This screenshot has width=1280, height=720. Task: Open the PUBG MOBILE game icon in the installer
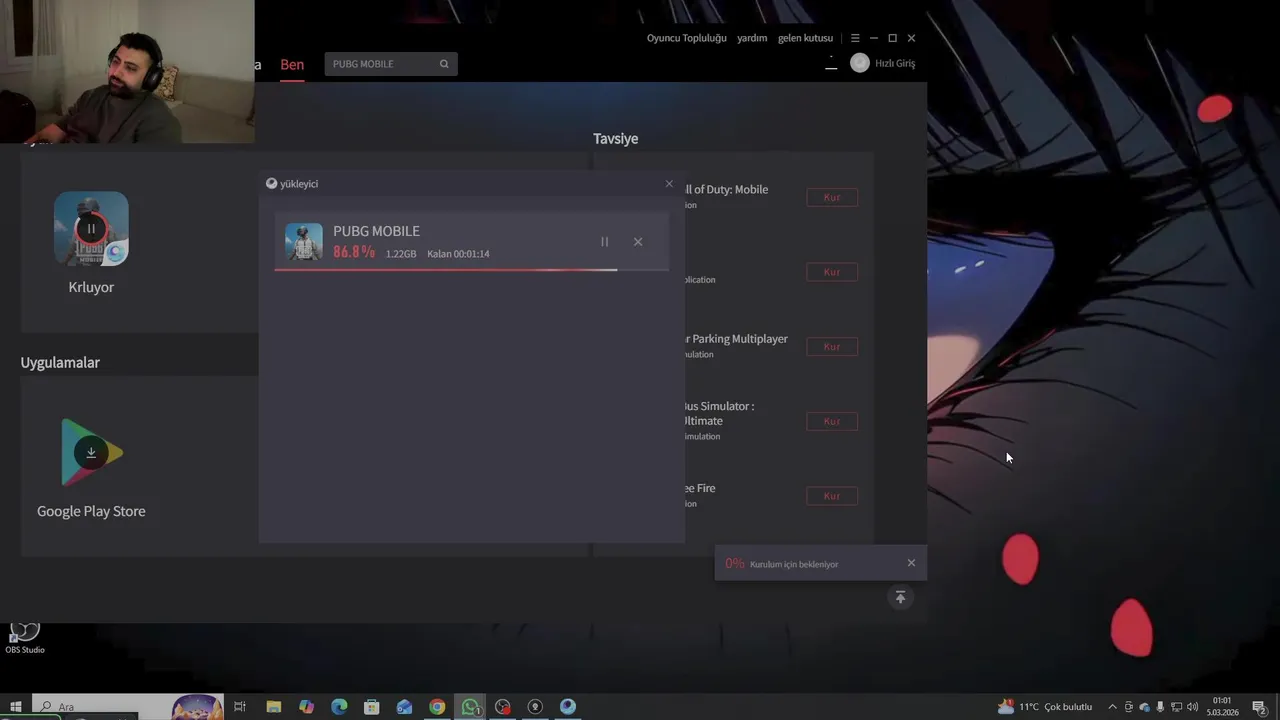[x=304, y=242]
